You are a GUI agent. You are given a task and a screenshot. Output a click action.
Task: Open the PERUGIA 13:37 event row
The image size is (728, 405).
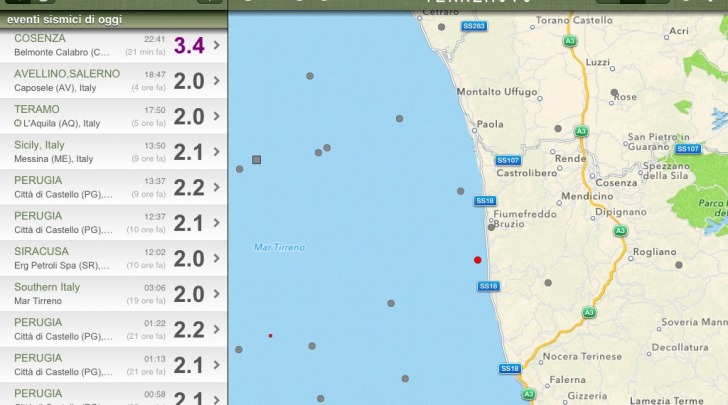click(x=113, y=187)
